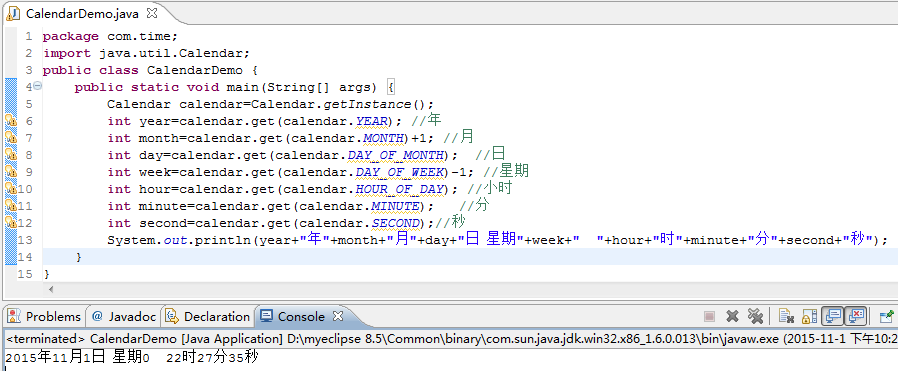Viewport: 898px width, 371px height.
Task: Select the CalendarDemo.java editor tab
Action: click(x=81, y=13)
